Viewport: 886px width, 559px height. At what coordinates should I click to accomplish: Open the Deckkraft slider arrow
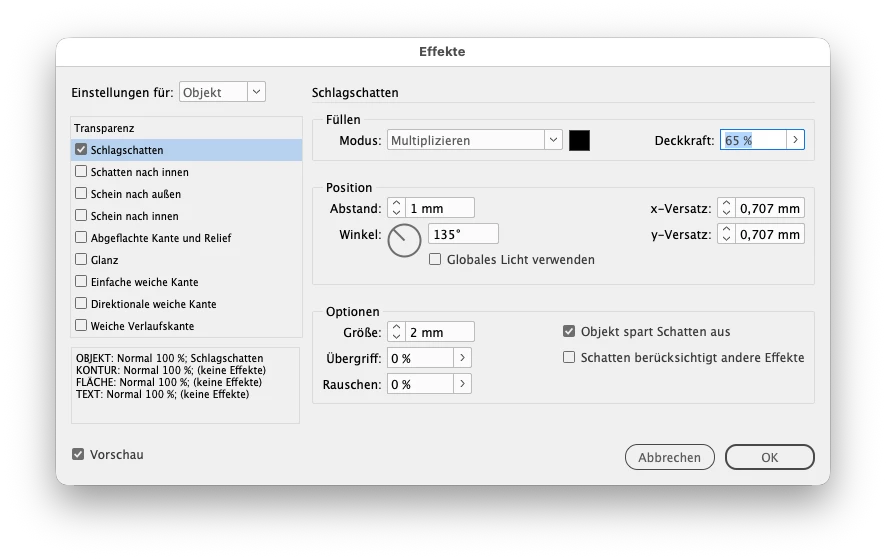click(x=795, y=140)
